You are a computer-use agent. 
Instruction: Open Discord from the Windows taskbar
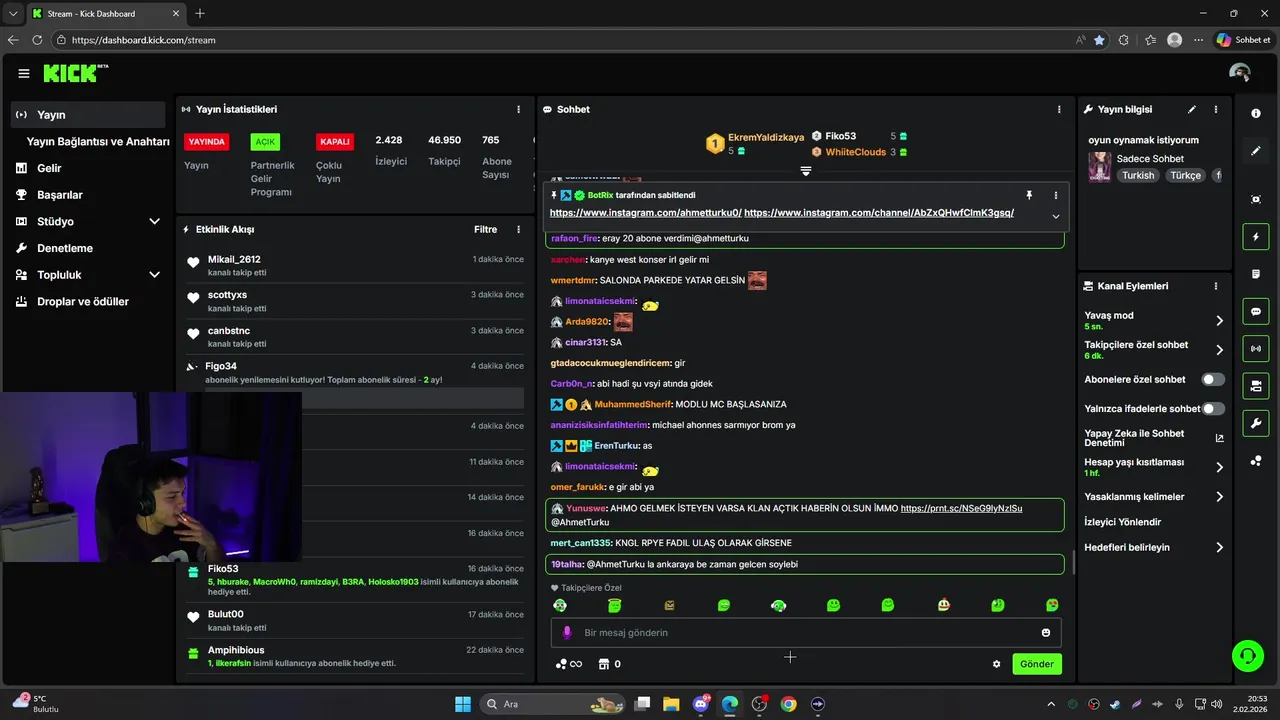point(700,704)
